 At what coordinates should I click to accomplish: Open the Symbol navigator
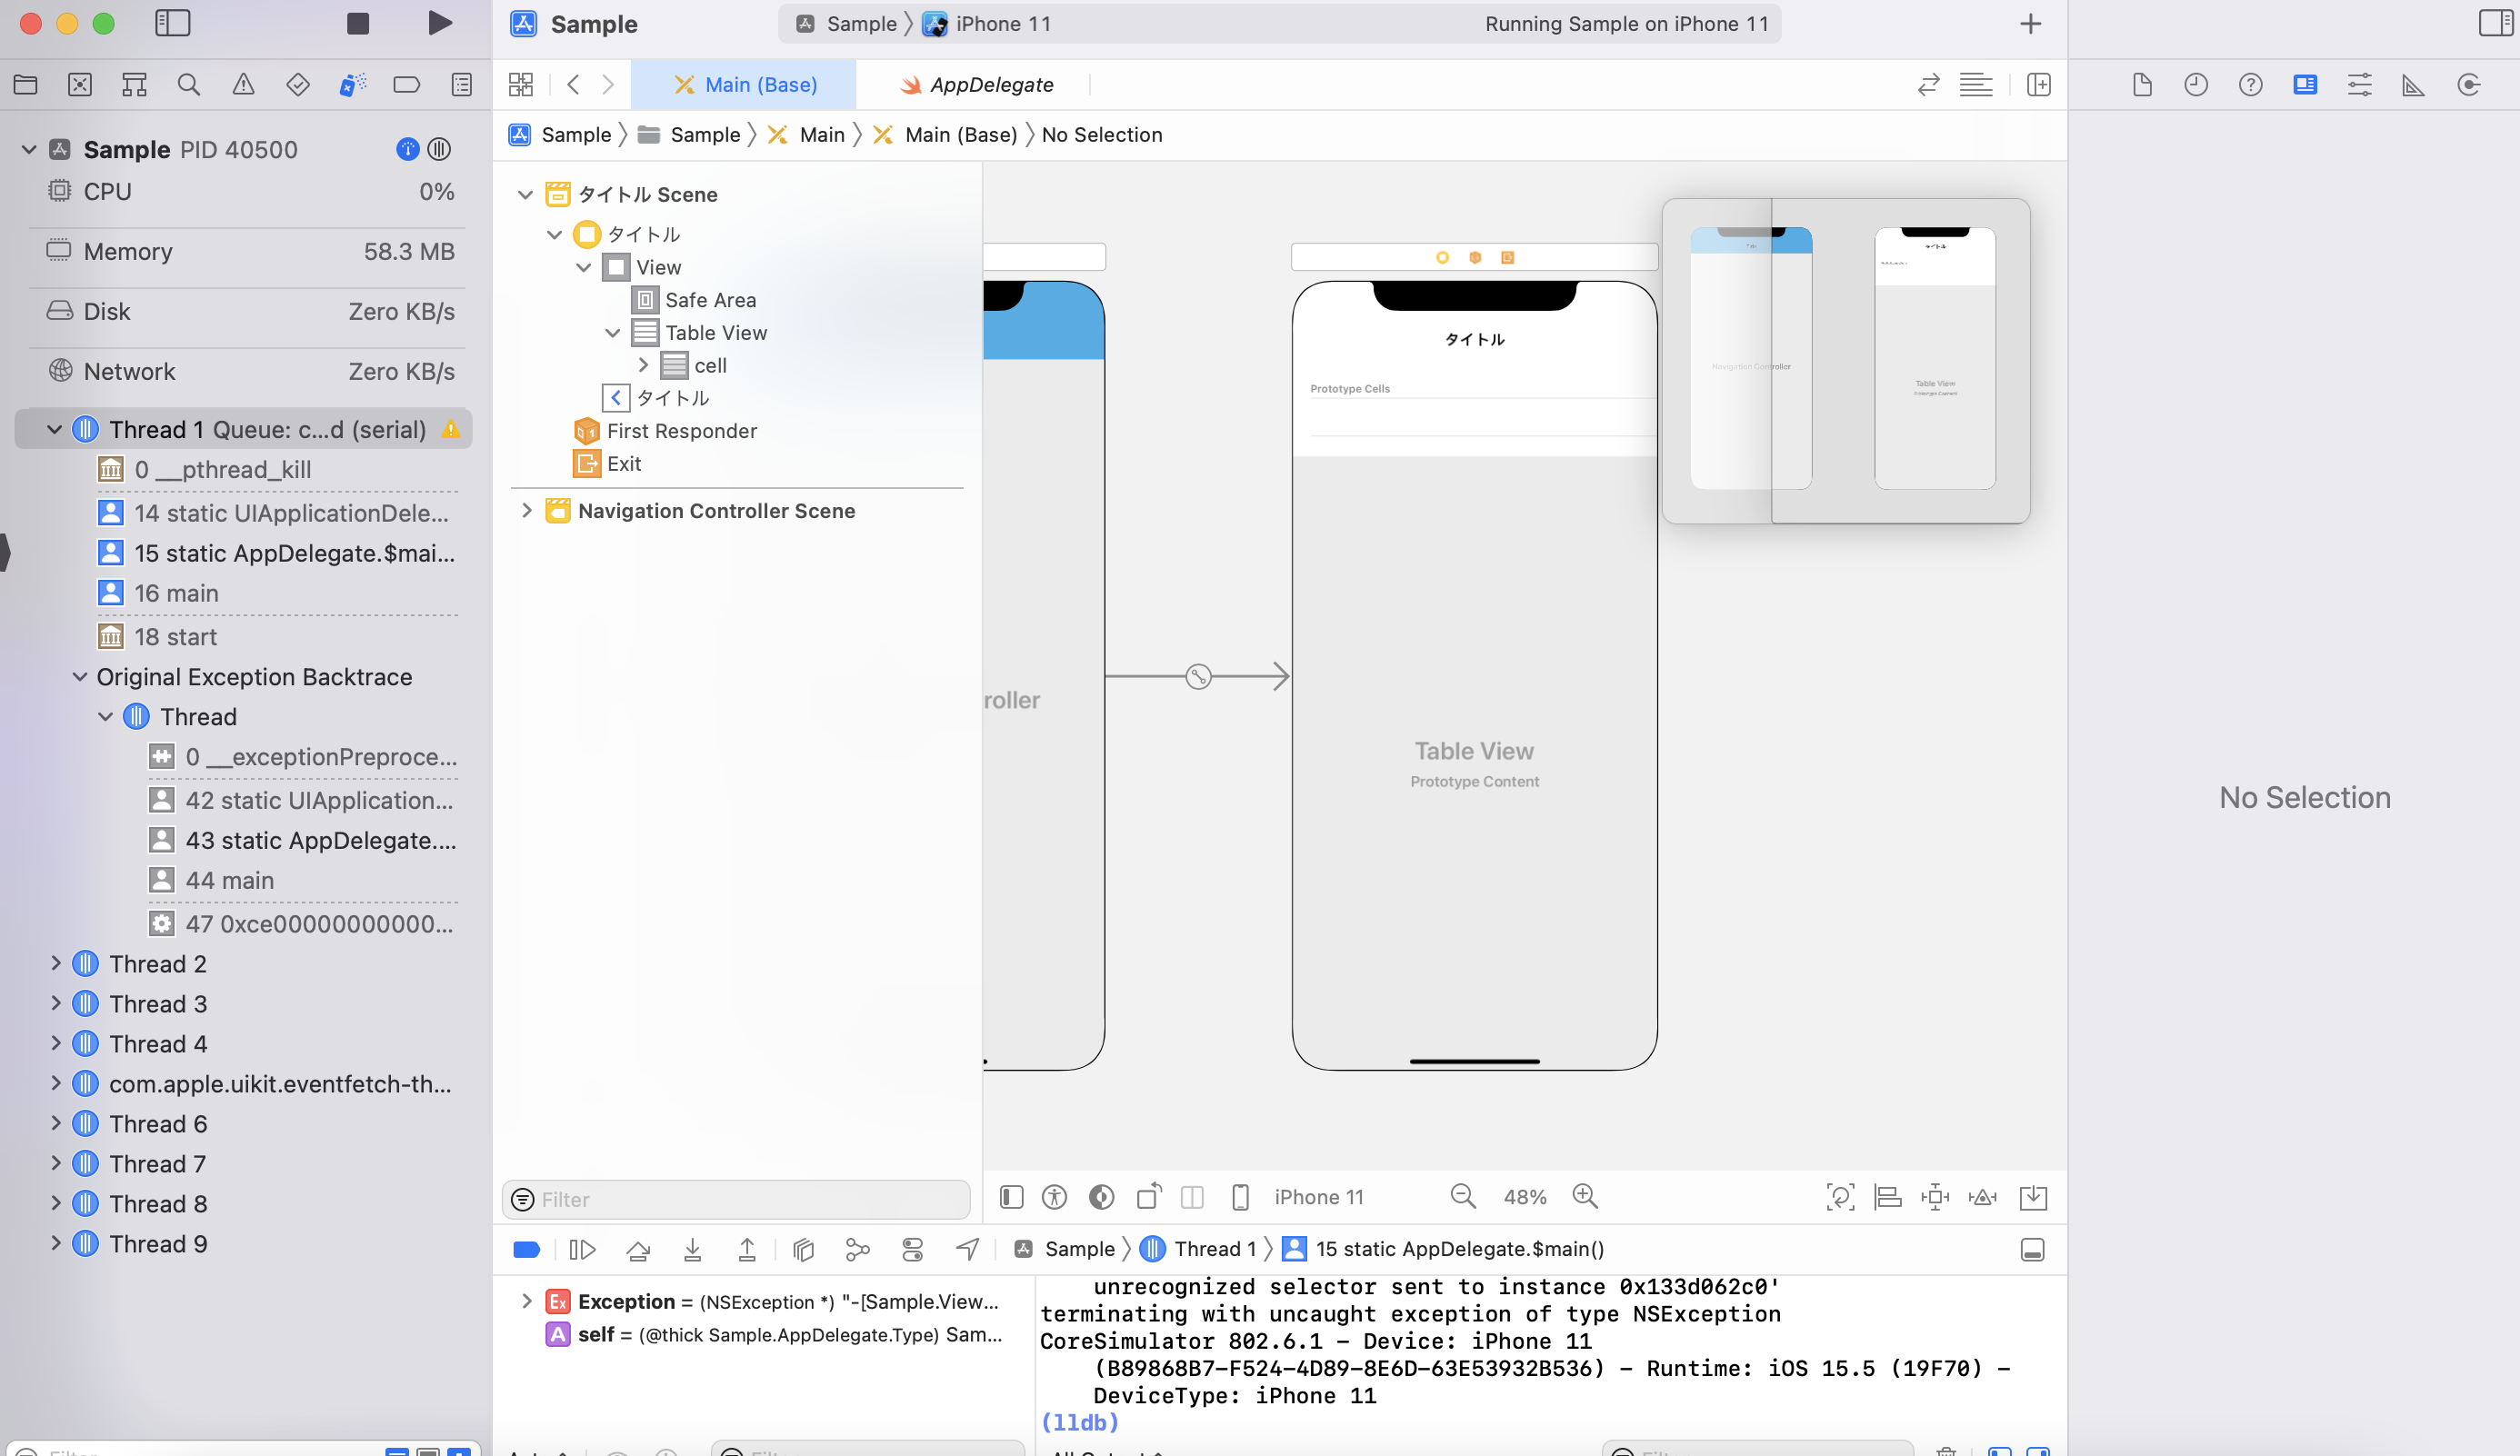click(134, 85)
